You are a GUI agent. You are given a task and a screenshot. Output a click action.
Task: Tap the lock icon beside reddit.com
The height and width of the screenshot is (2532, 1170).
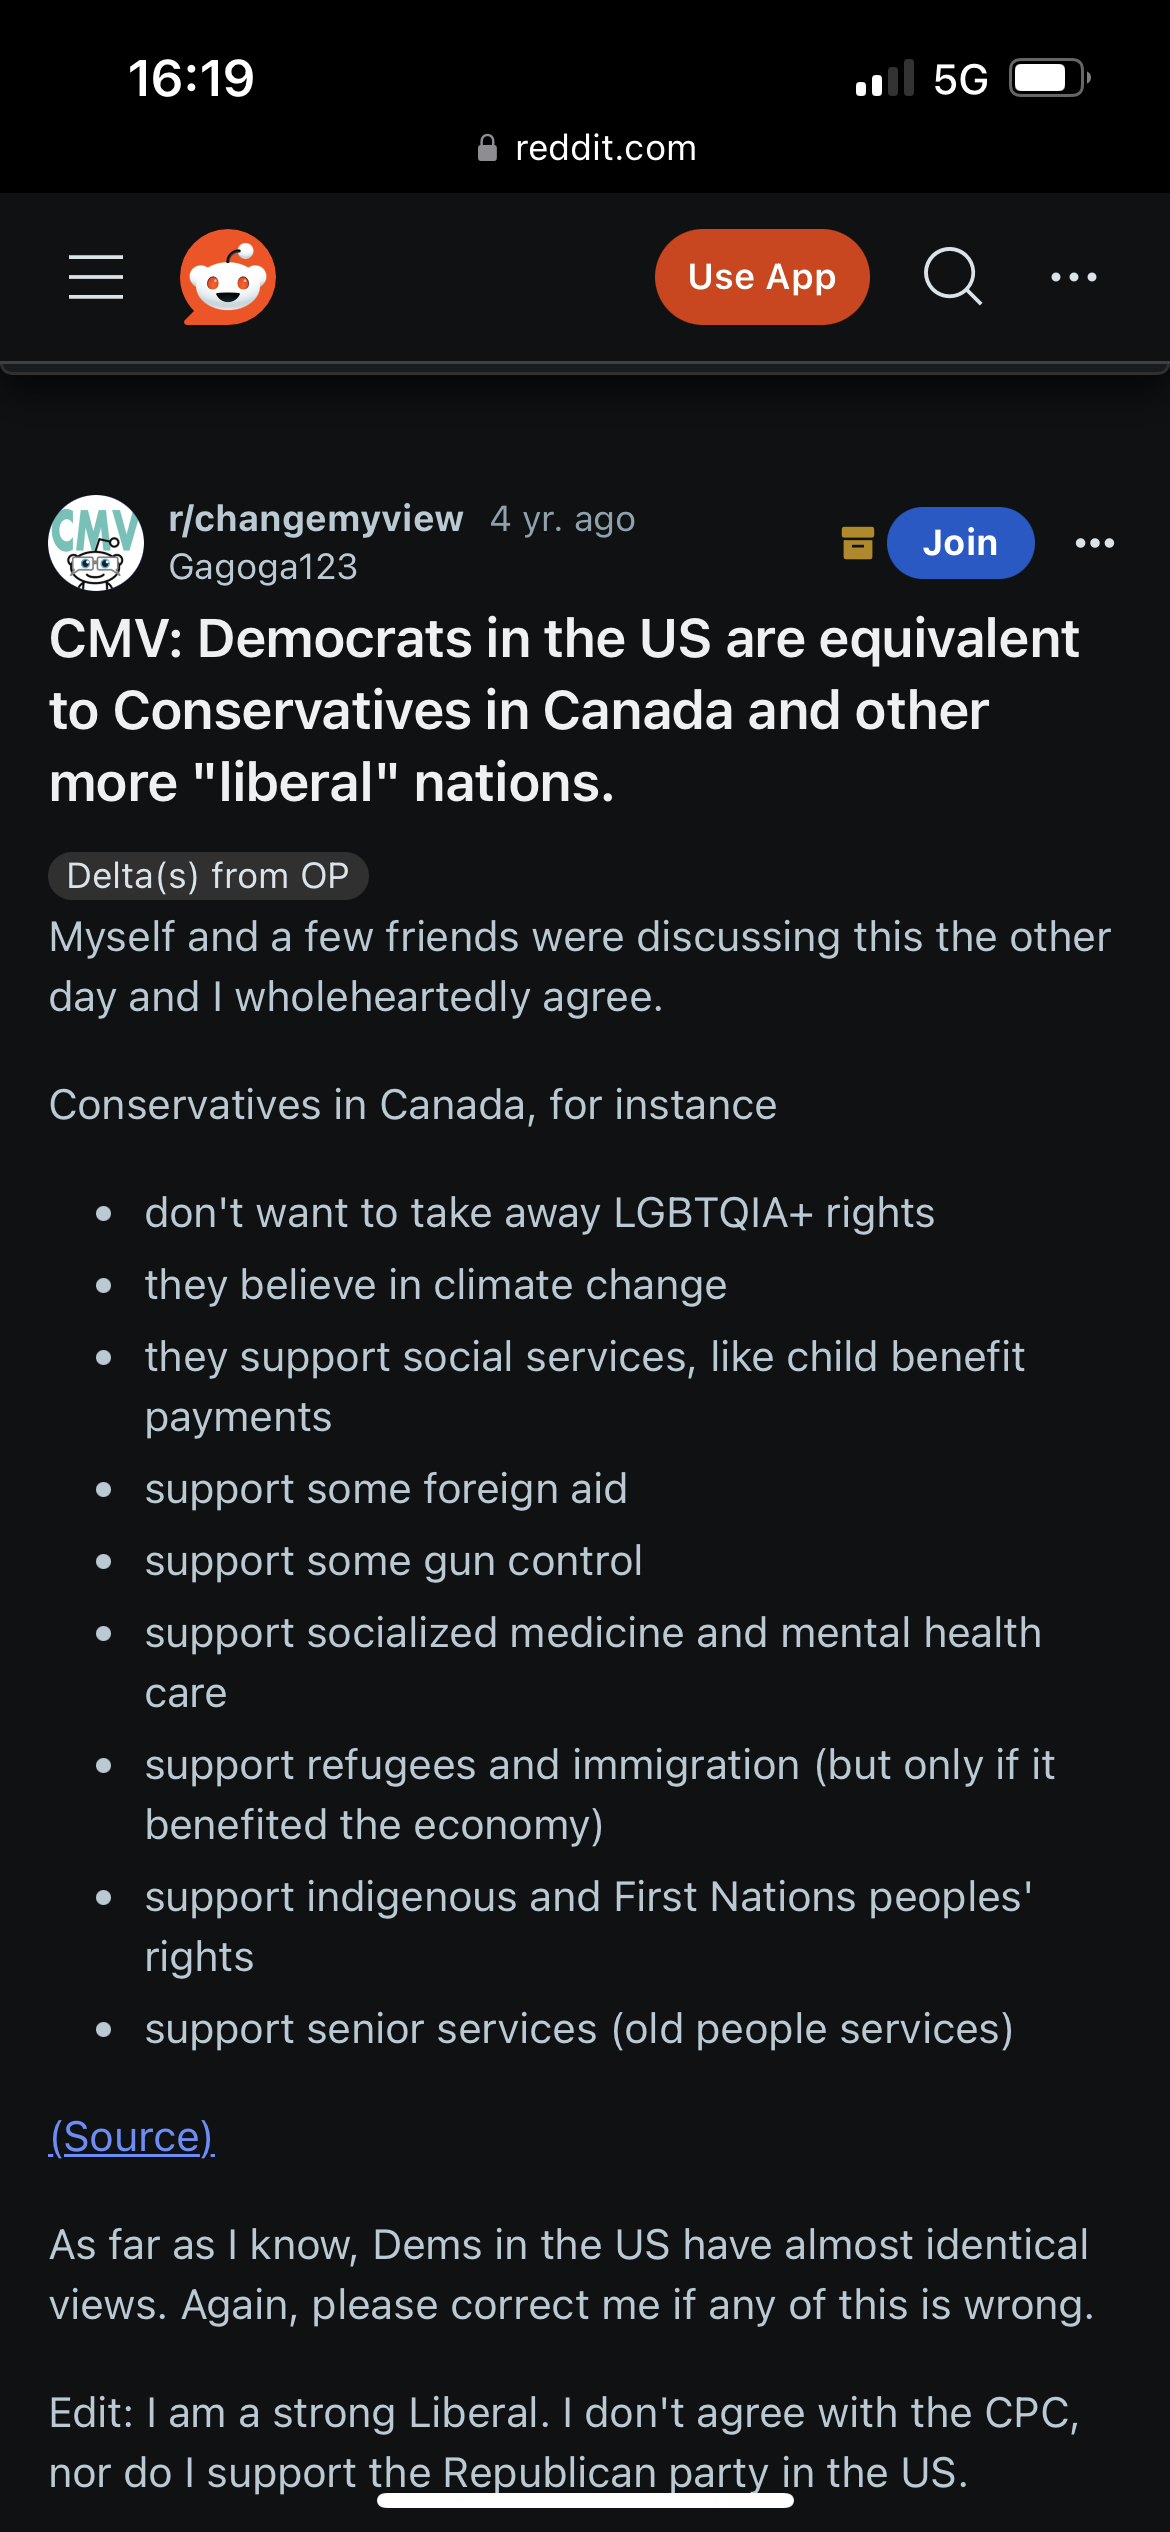click(x=487, y=148)
